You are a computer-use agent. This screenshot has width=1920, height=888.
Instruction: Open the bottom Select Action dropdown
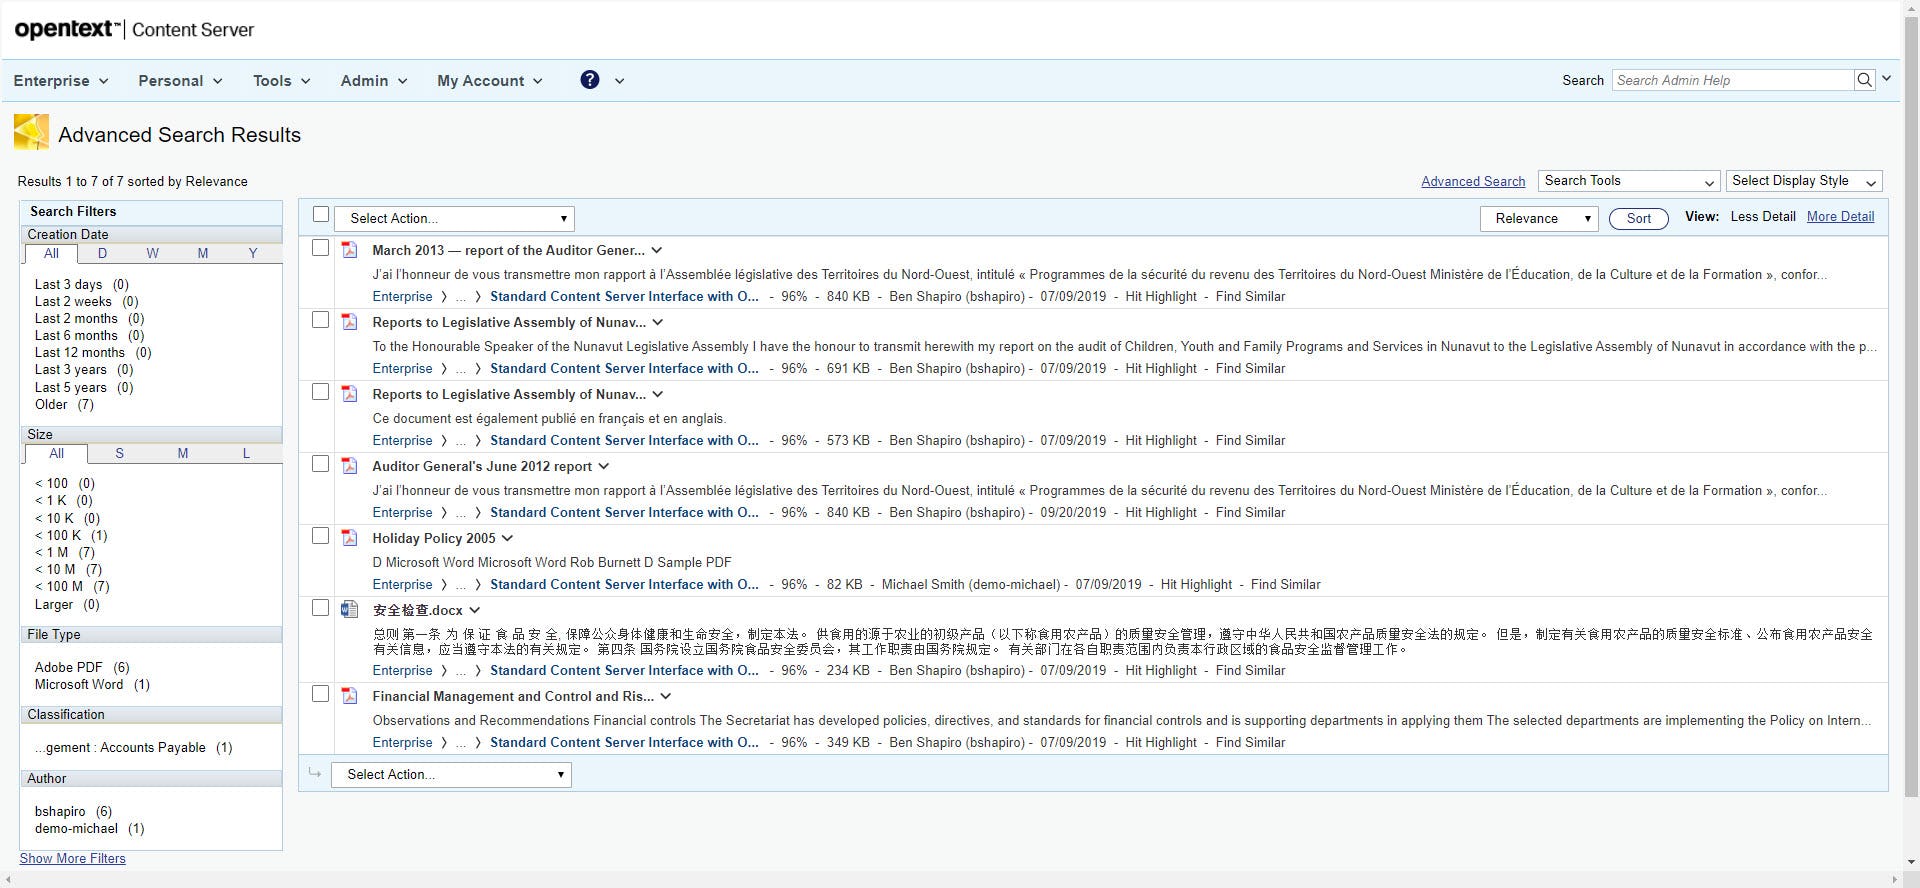click(452, 774)
